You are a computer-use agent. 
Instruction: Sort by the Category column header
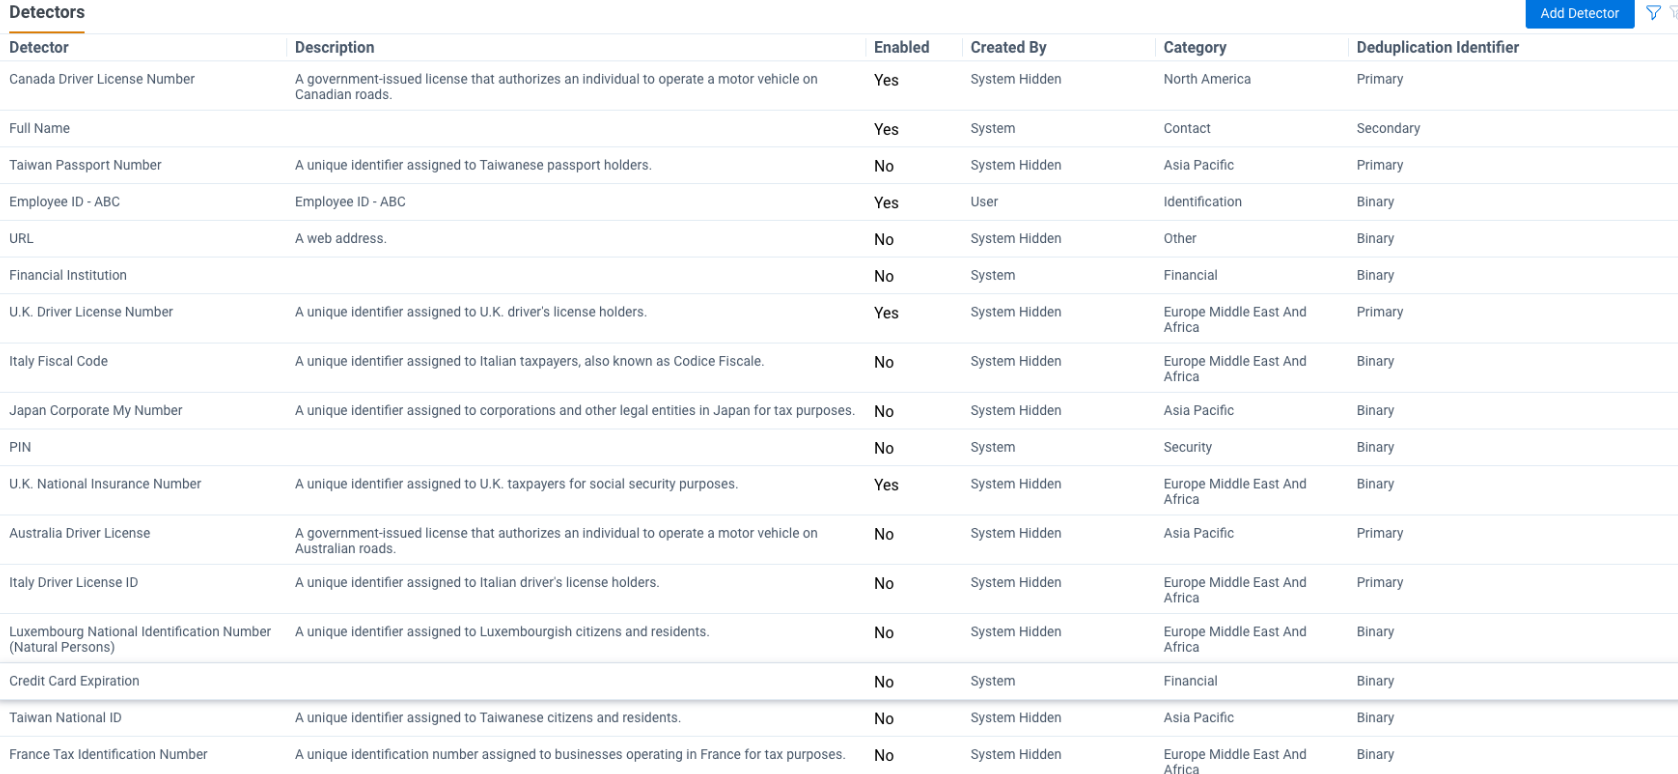click(1194, 47)
